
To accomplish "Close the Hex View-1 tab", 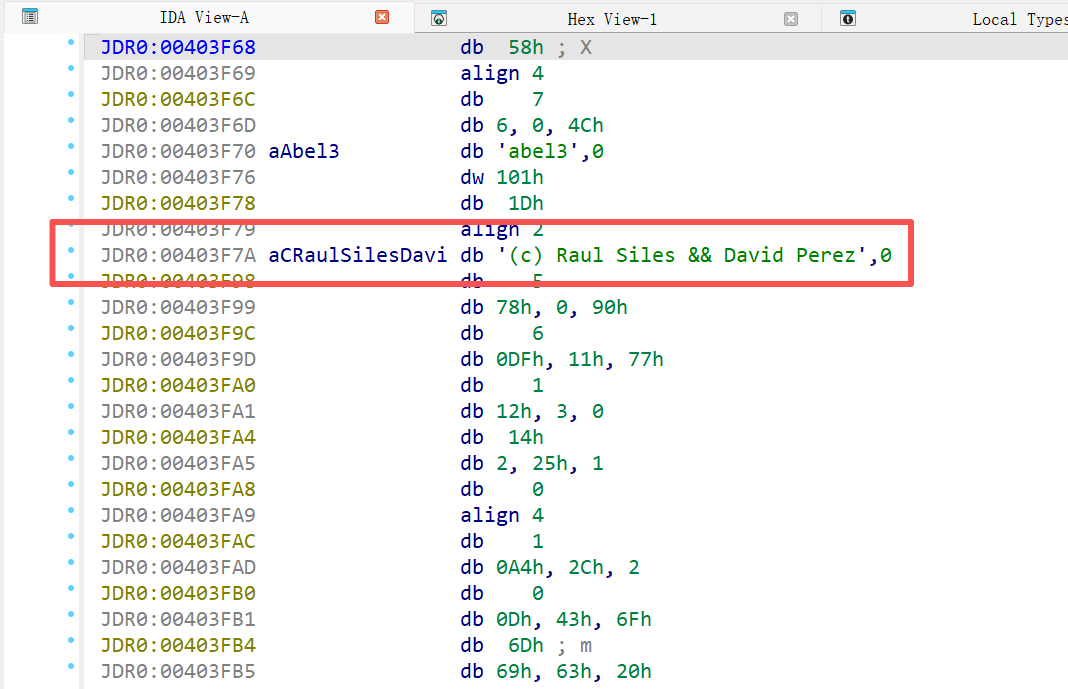I will click(x=791, y=19).
